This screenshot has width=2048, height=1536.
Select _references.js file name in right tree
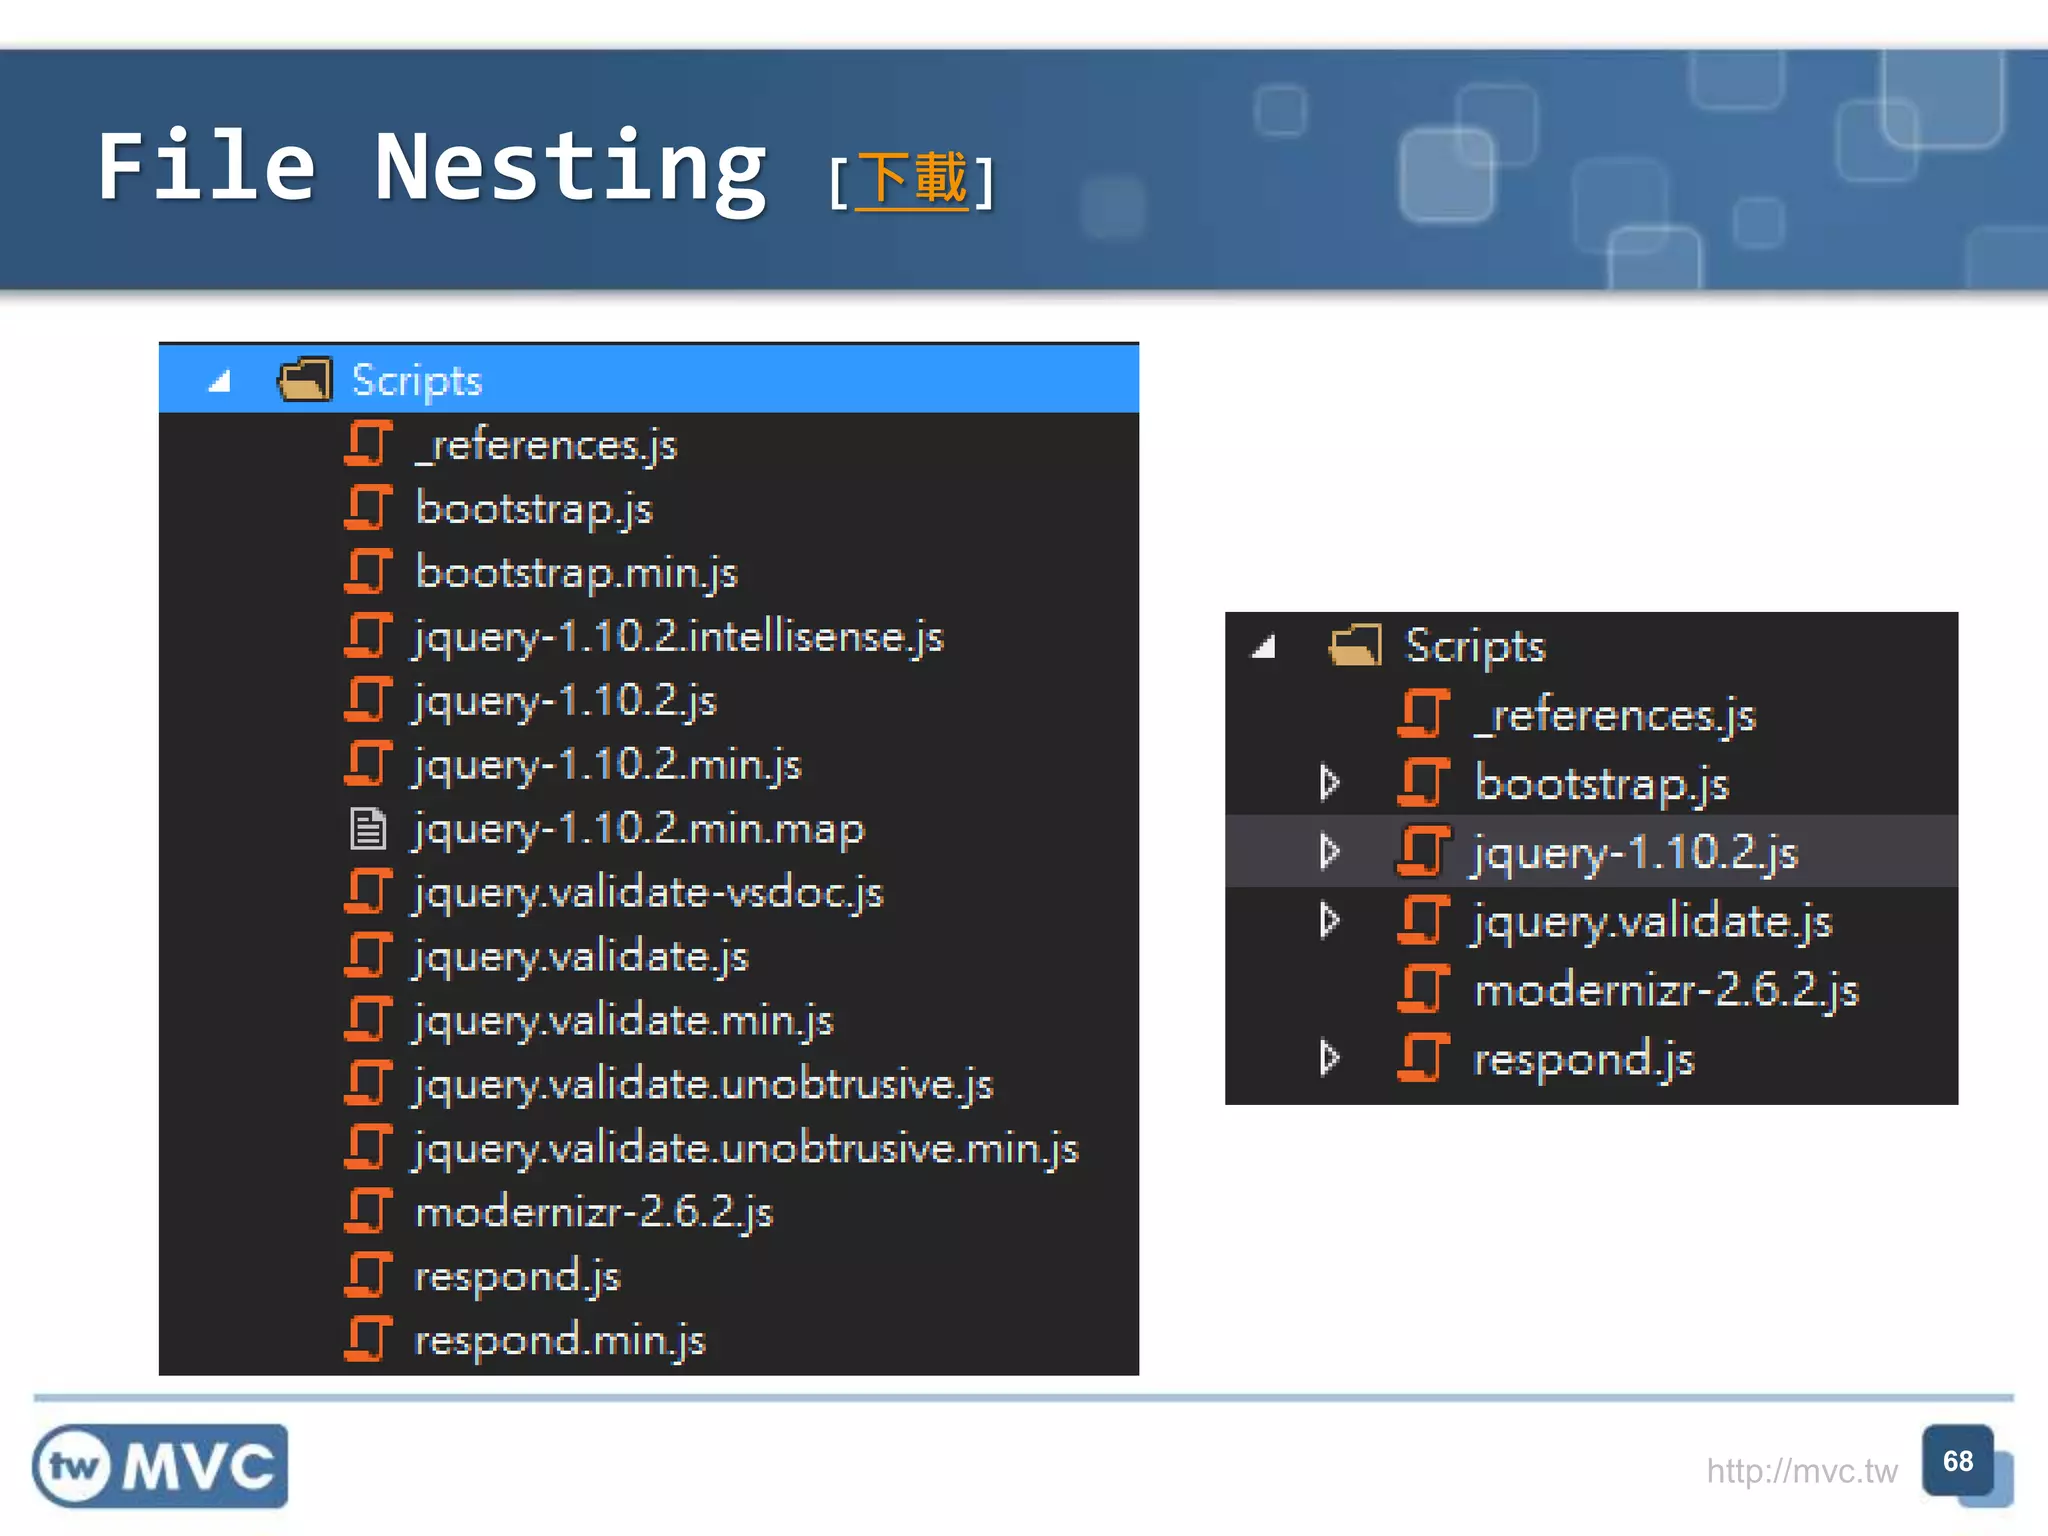pyautogui.click(x=1615, y=717)
